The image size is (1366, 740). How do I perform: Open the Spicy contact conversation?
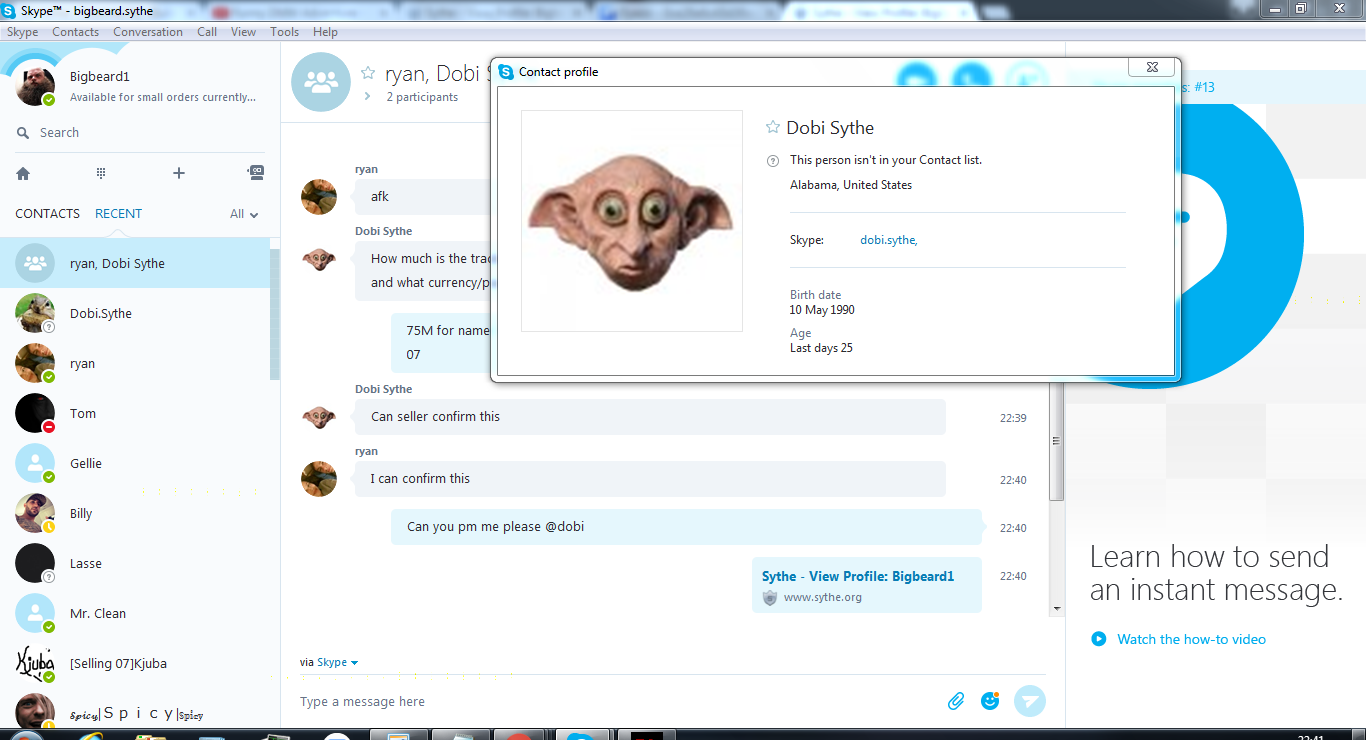point(135,709)
